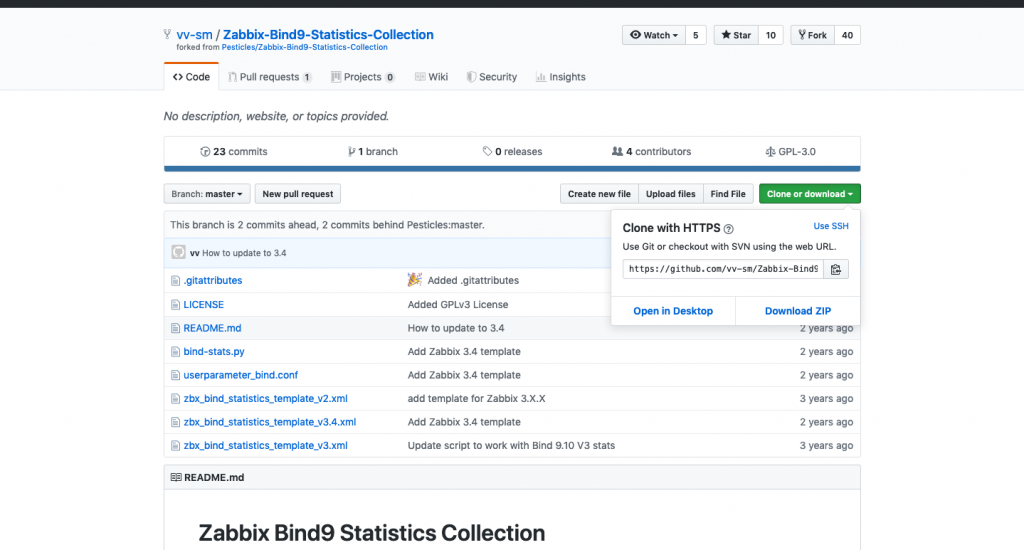Open the Security tab

[492, 77]
